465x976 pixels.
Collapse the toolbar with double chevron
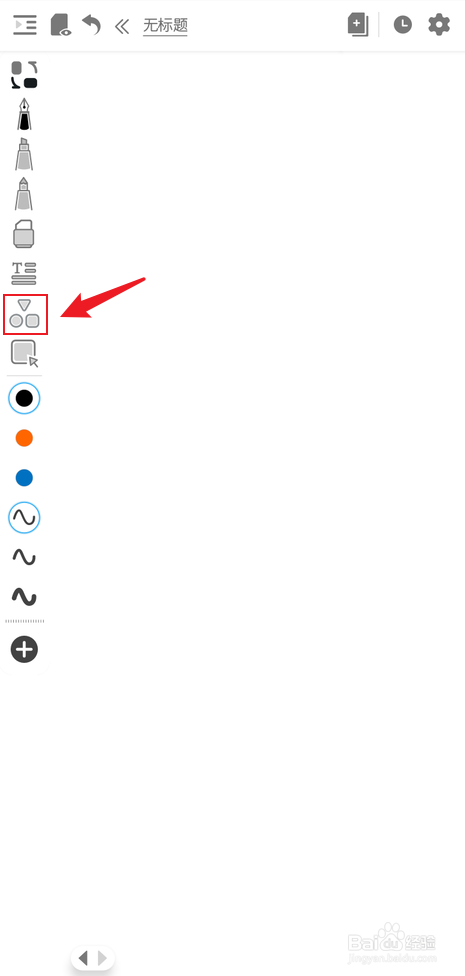[x=122, y=26]
